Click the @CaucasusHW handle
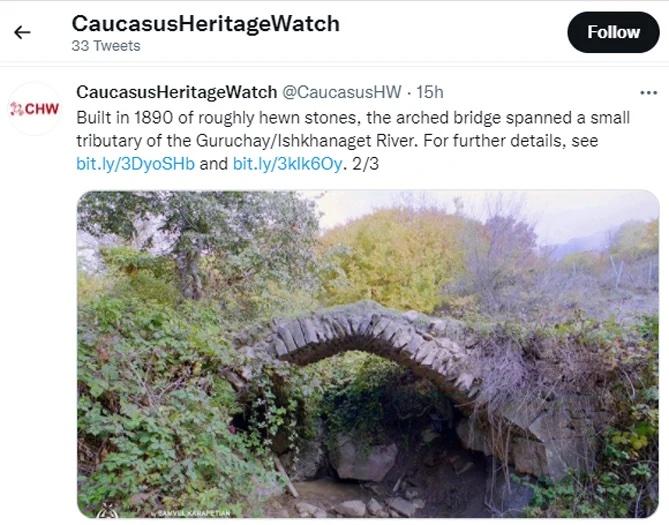Viewport: 669px width, 525px height. click(x=342, y=93)
